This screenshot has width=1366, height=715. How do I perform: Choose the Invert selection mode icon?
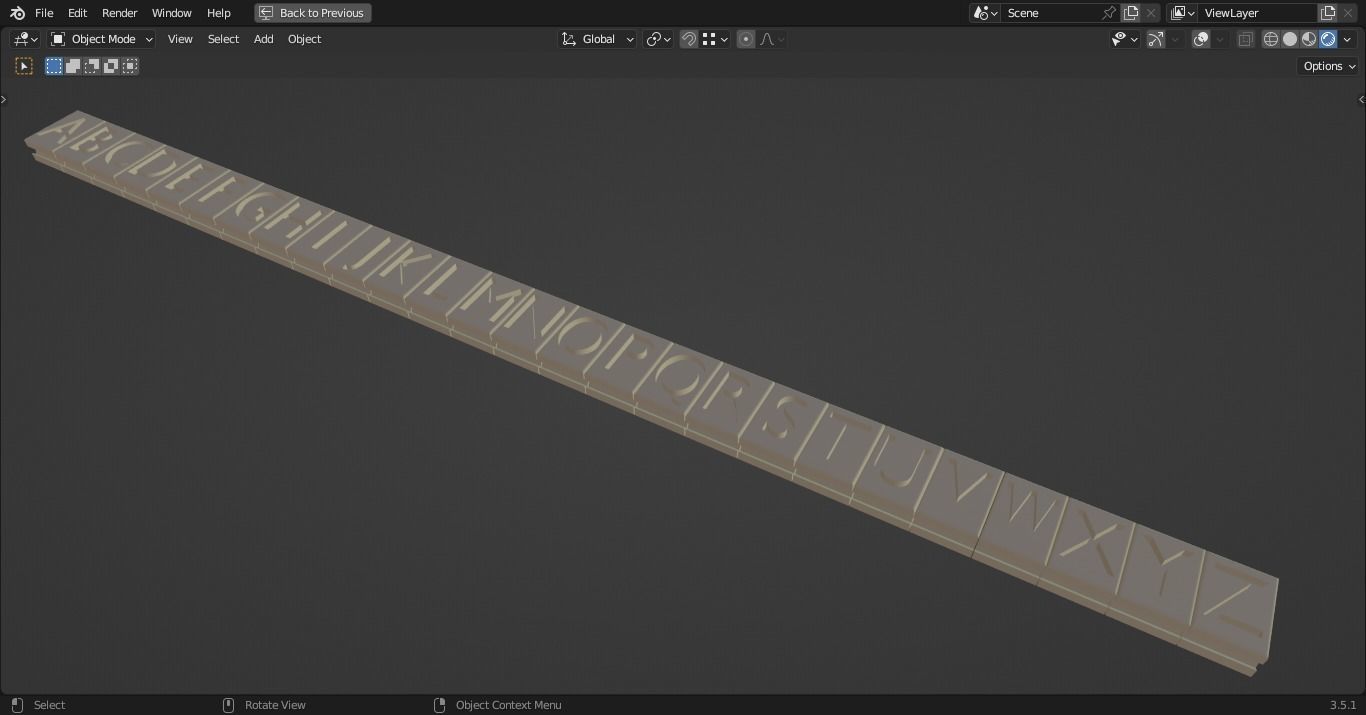point(111,66)
